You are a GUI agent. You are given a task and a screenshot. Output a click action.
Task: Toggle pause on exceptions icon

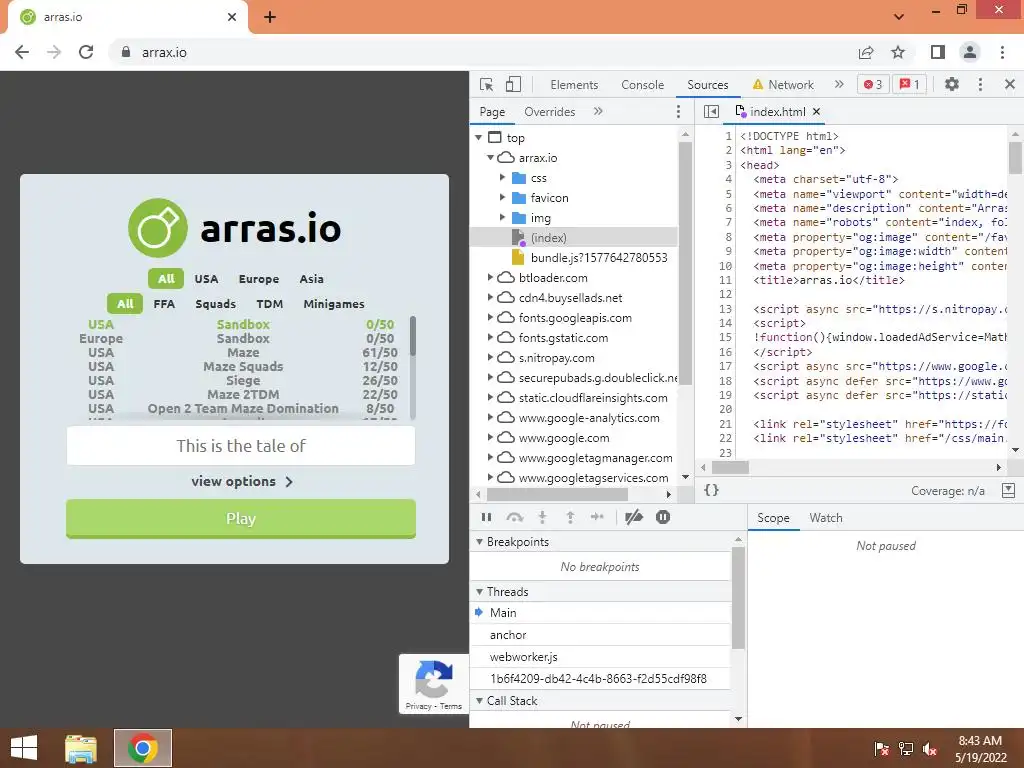pyautogui.click(x=663, y=517)
